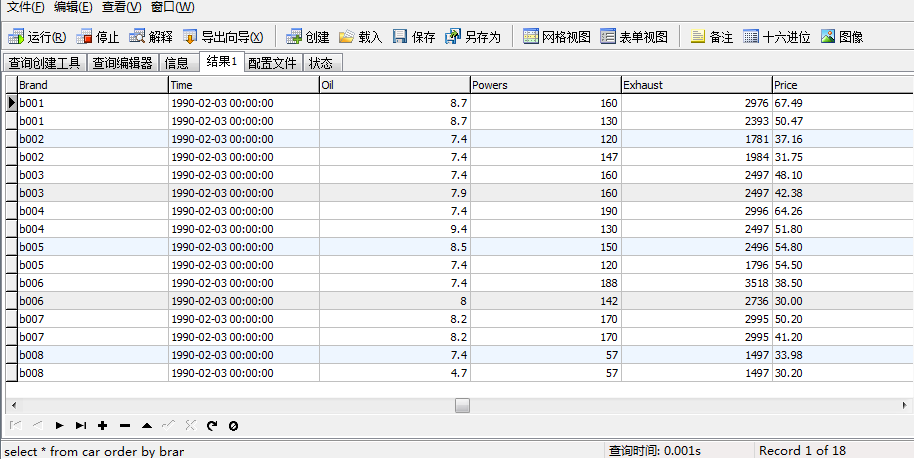Move the horizontal scrollbar thumb
The width and height of the screenshot is (914, 459).
462,405
